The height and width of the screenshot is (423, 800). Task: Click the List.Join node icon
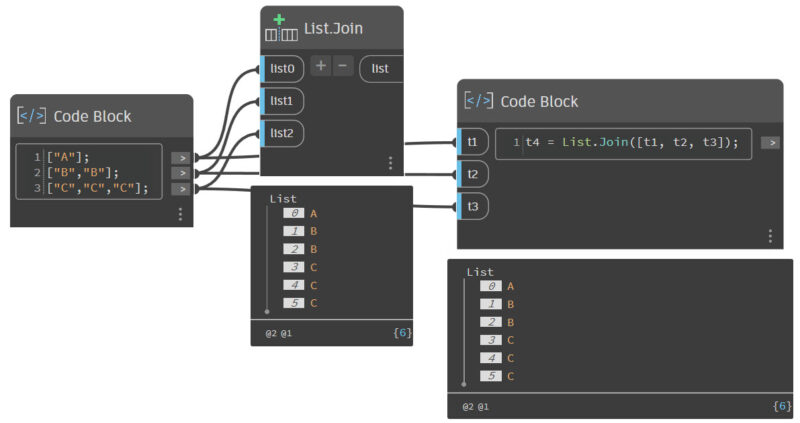[281, 28]
